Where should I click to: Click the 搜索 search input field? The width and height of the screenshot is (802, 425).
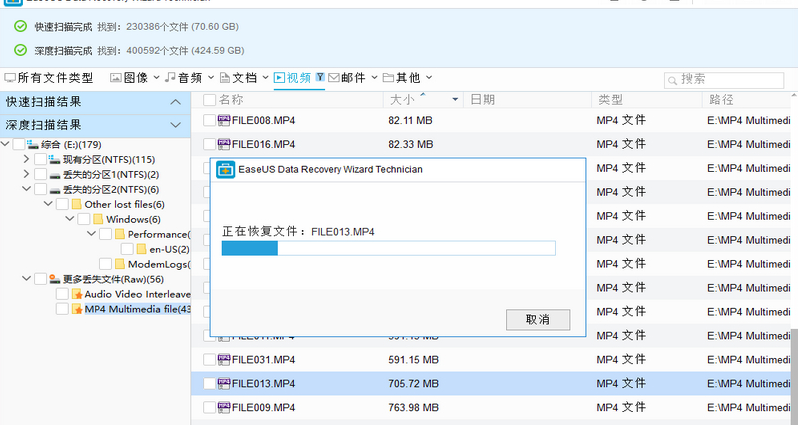pyautogui.click(x=724, y=80)
